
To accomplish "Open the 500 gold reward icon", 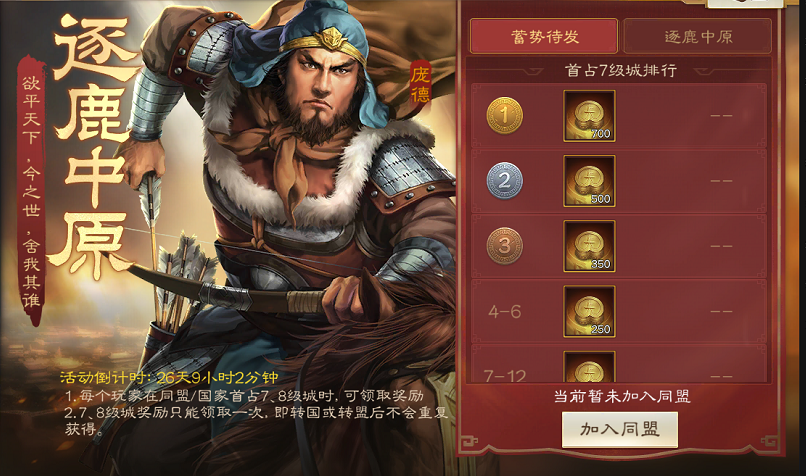I will [x=589, y=181].
